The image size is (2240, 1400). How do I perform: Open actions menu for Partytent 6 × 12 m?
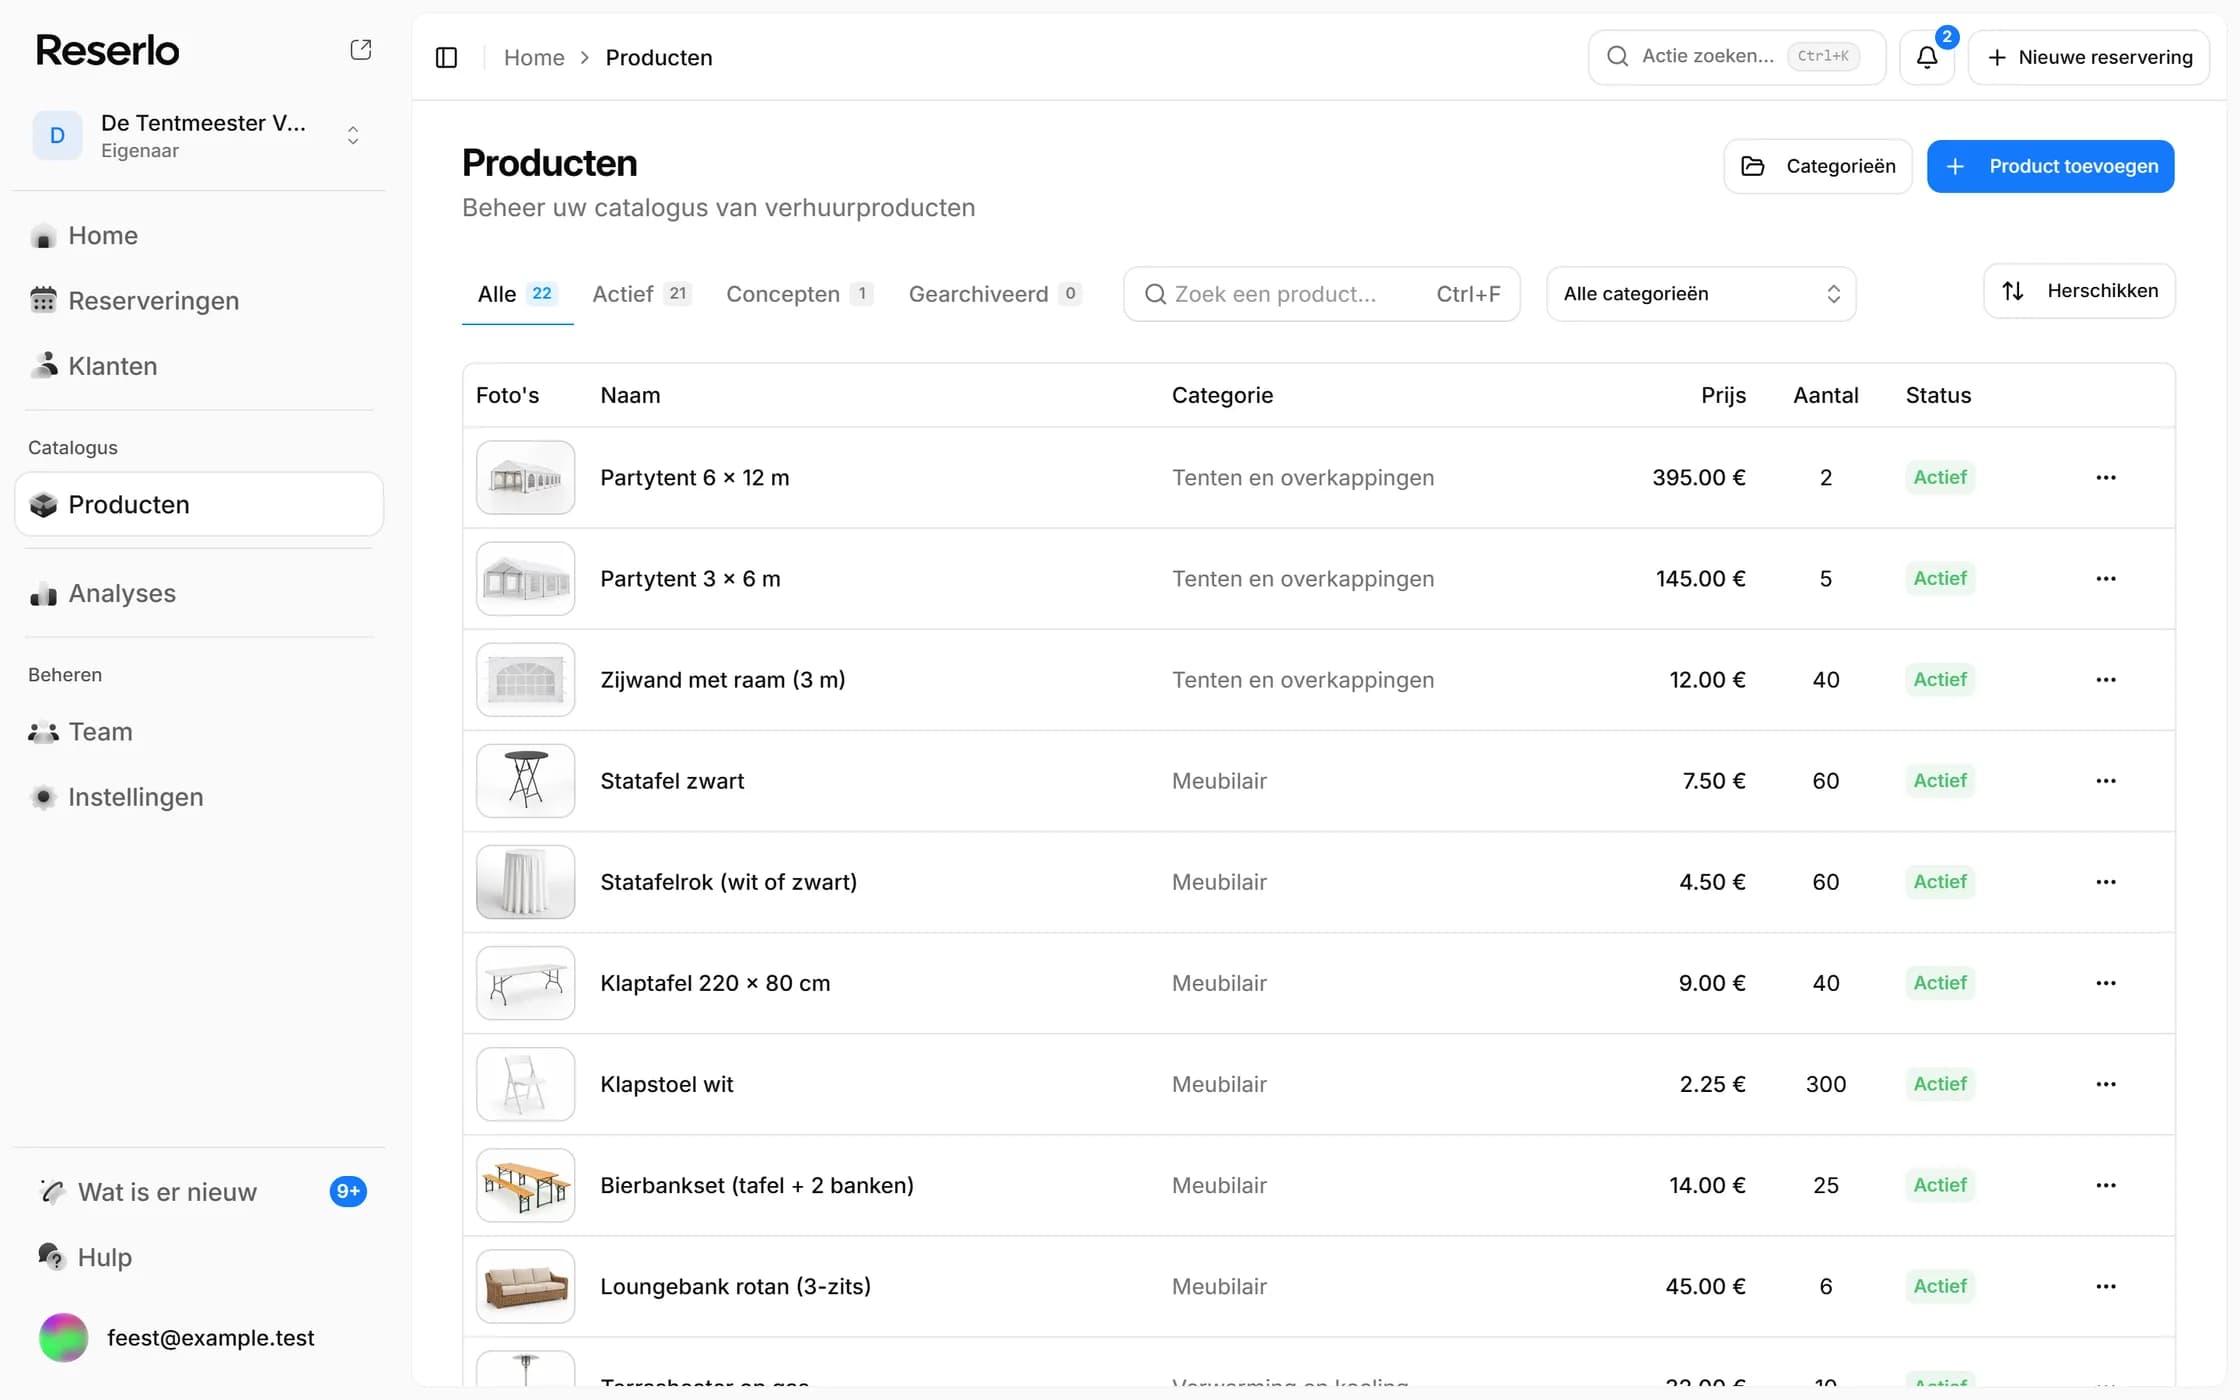2106,478
